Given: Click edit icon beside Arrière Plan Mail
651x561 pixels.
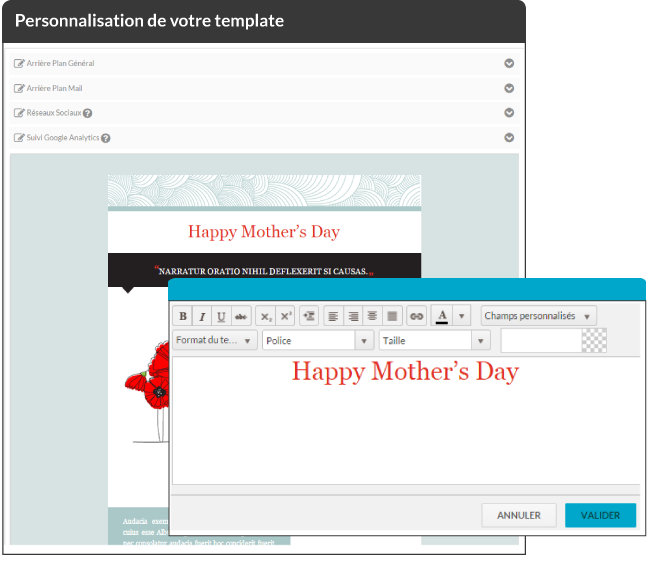Looking at the screenshot, I should pyautogui.click(x=19, y=88).
